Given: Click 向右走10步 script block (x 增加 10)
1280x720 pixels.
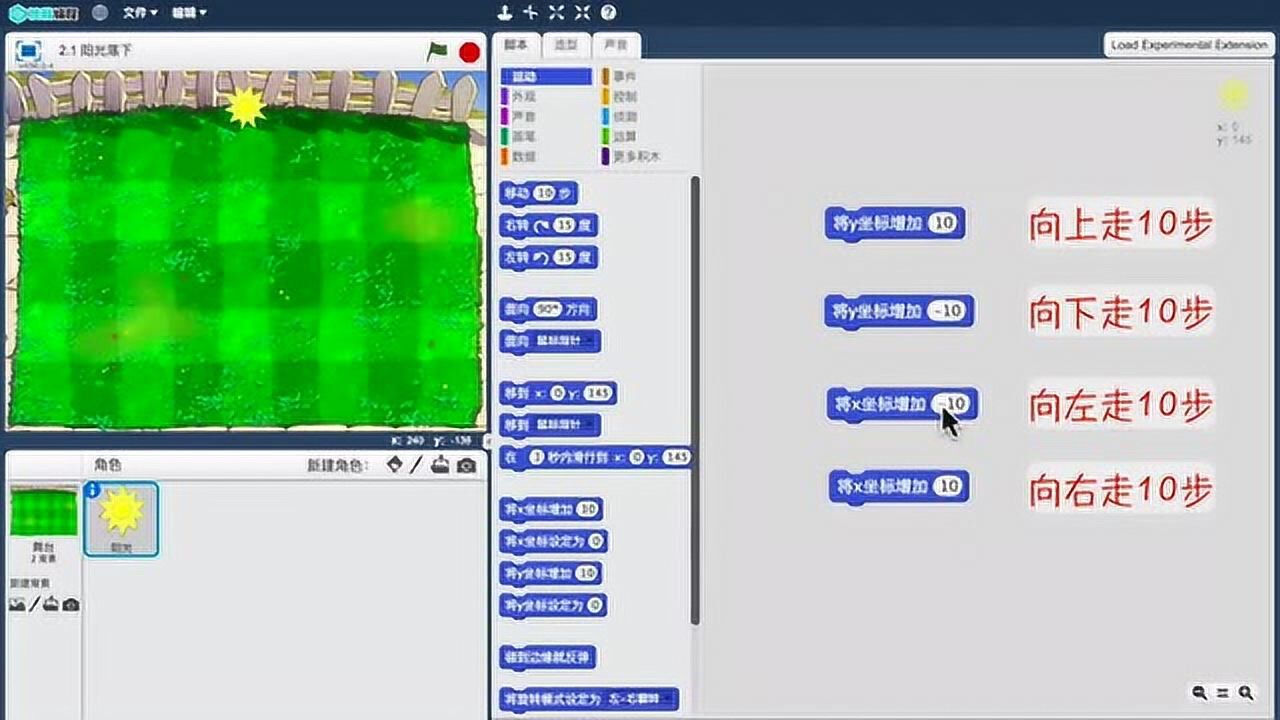Looking at the screenshot, I should coord(898,487).
